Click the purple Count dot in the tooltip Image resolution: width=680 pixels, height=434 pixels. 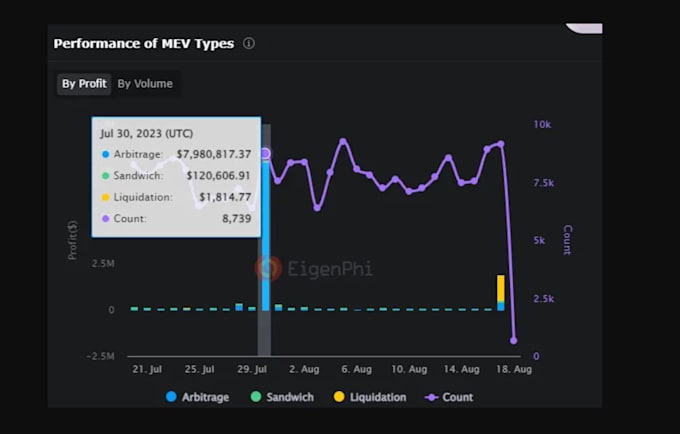(105, 218)
